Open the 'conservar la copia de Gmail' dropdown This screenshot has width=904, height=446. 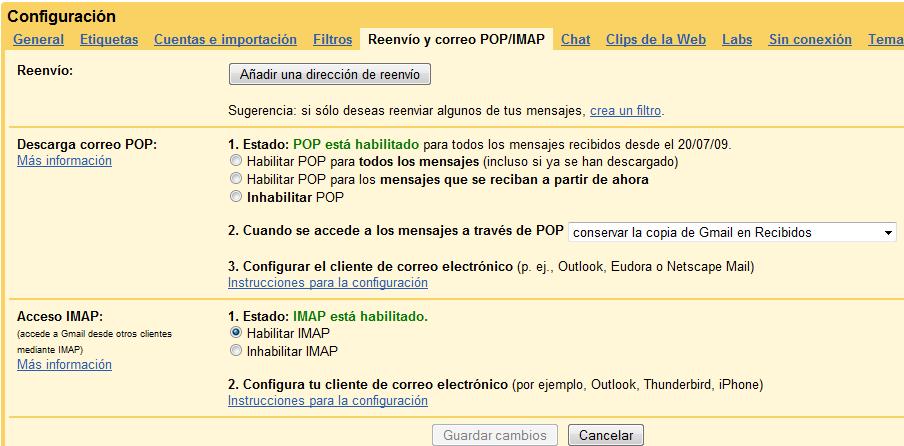coord(732,233)
